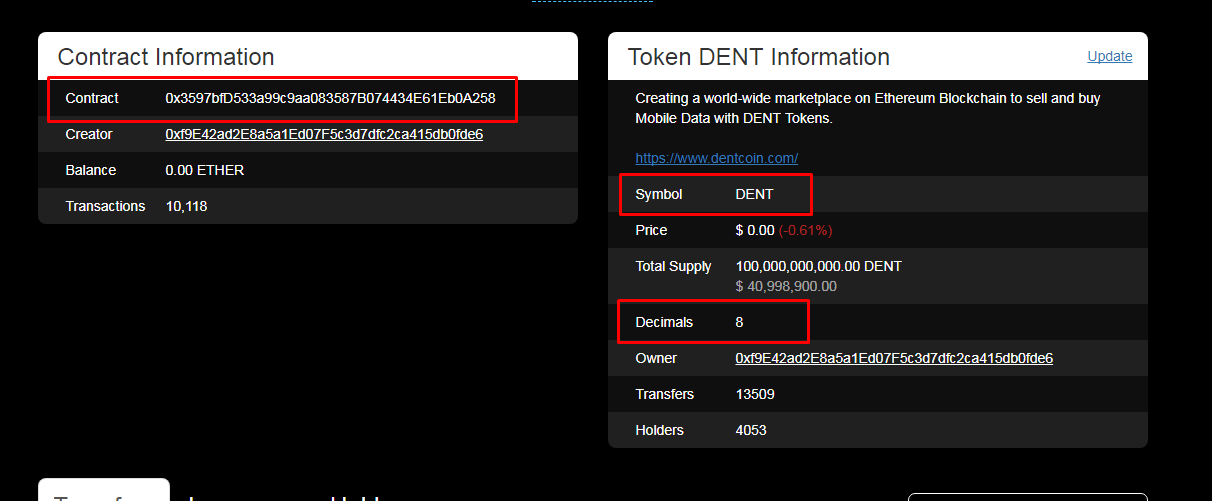
Task: Click the Balance value 0.00 ETHER
Action: tap(205, 170)
